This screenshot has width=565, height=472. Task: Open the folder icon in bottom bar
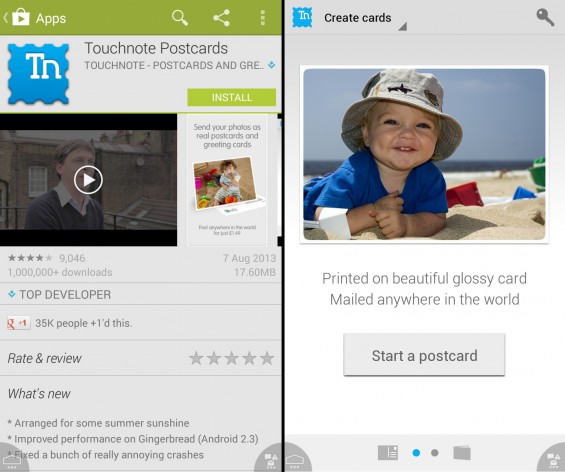462,453
